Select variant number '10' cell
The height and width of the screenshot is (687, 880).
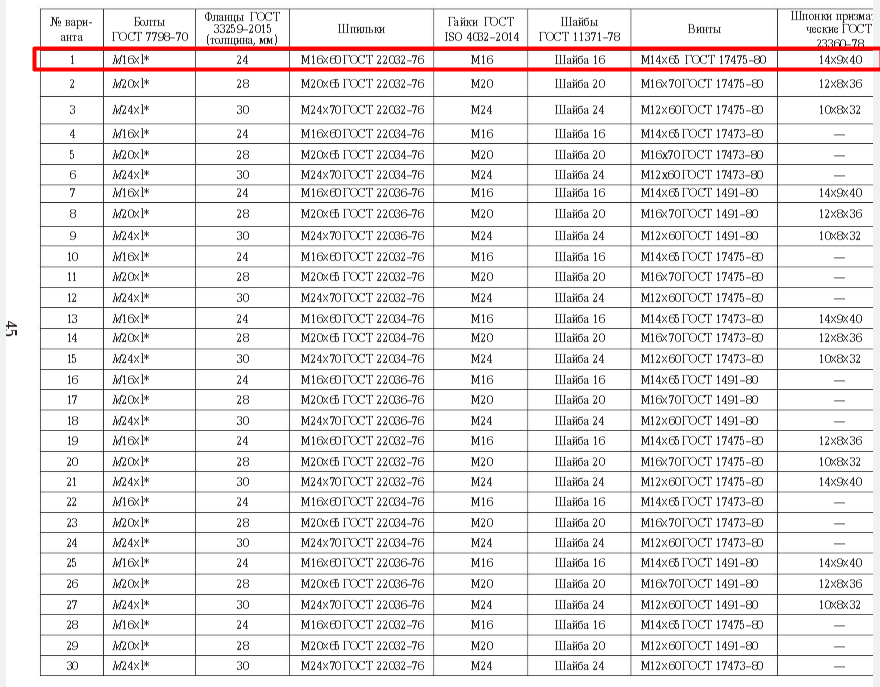click(x=72, y=257)
